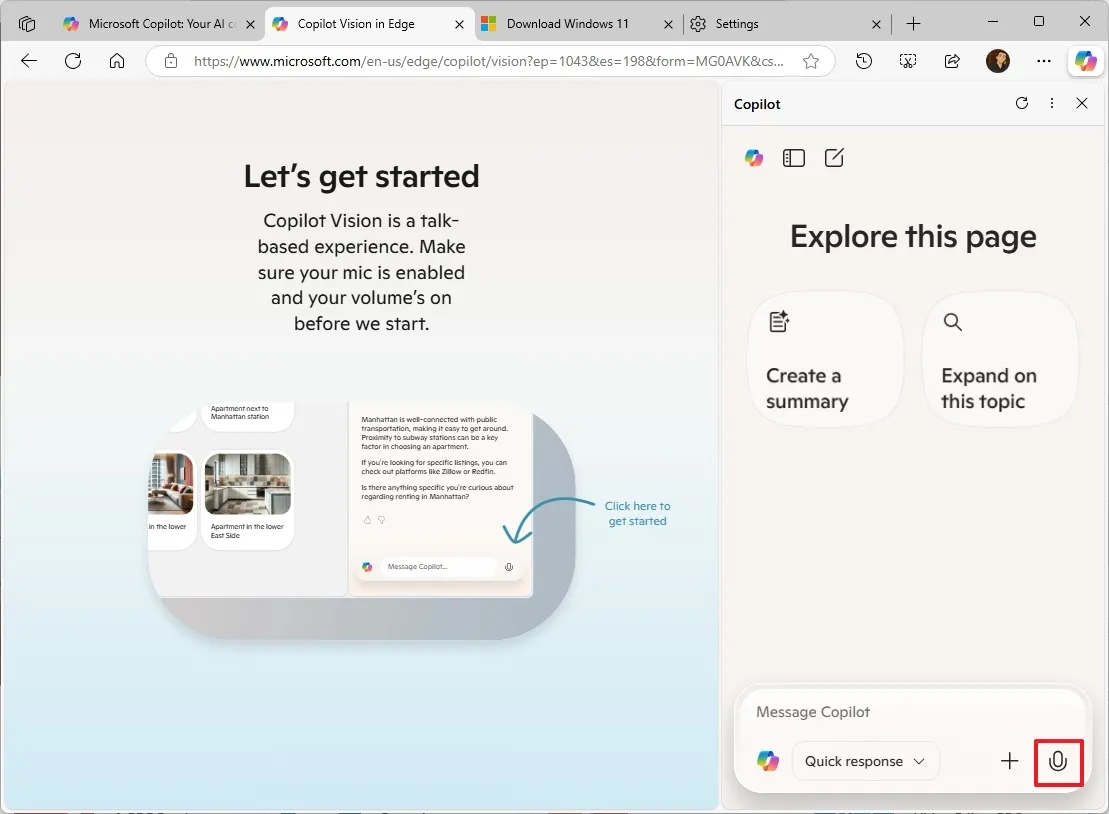The height and width of the screenshot is (814, 1109).
Task: Open the Copilot pane options menu
Action: [x=1051, y=103]
